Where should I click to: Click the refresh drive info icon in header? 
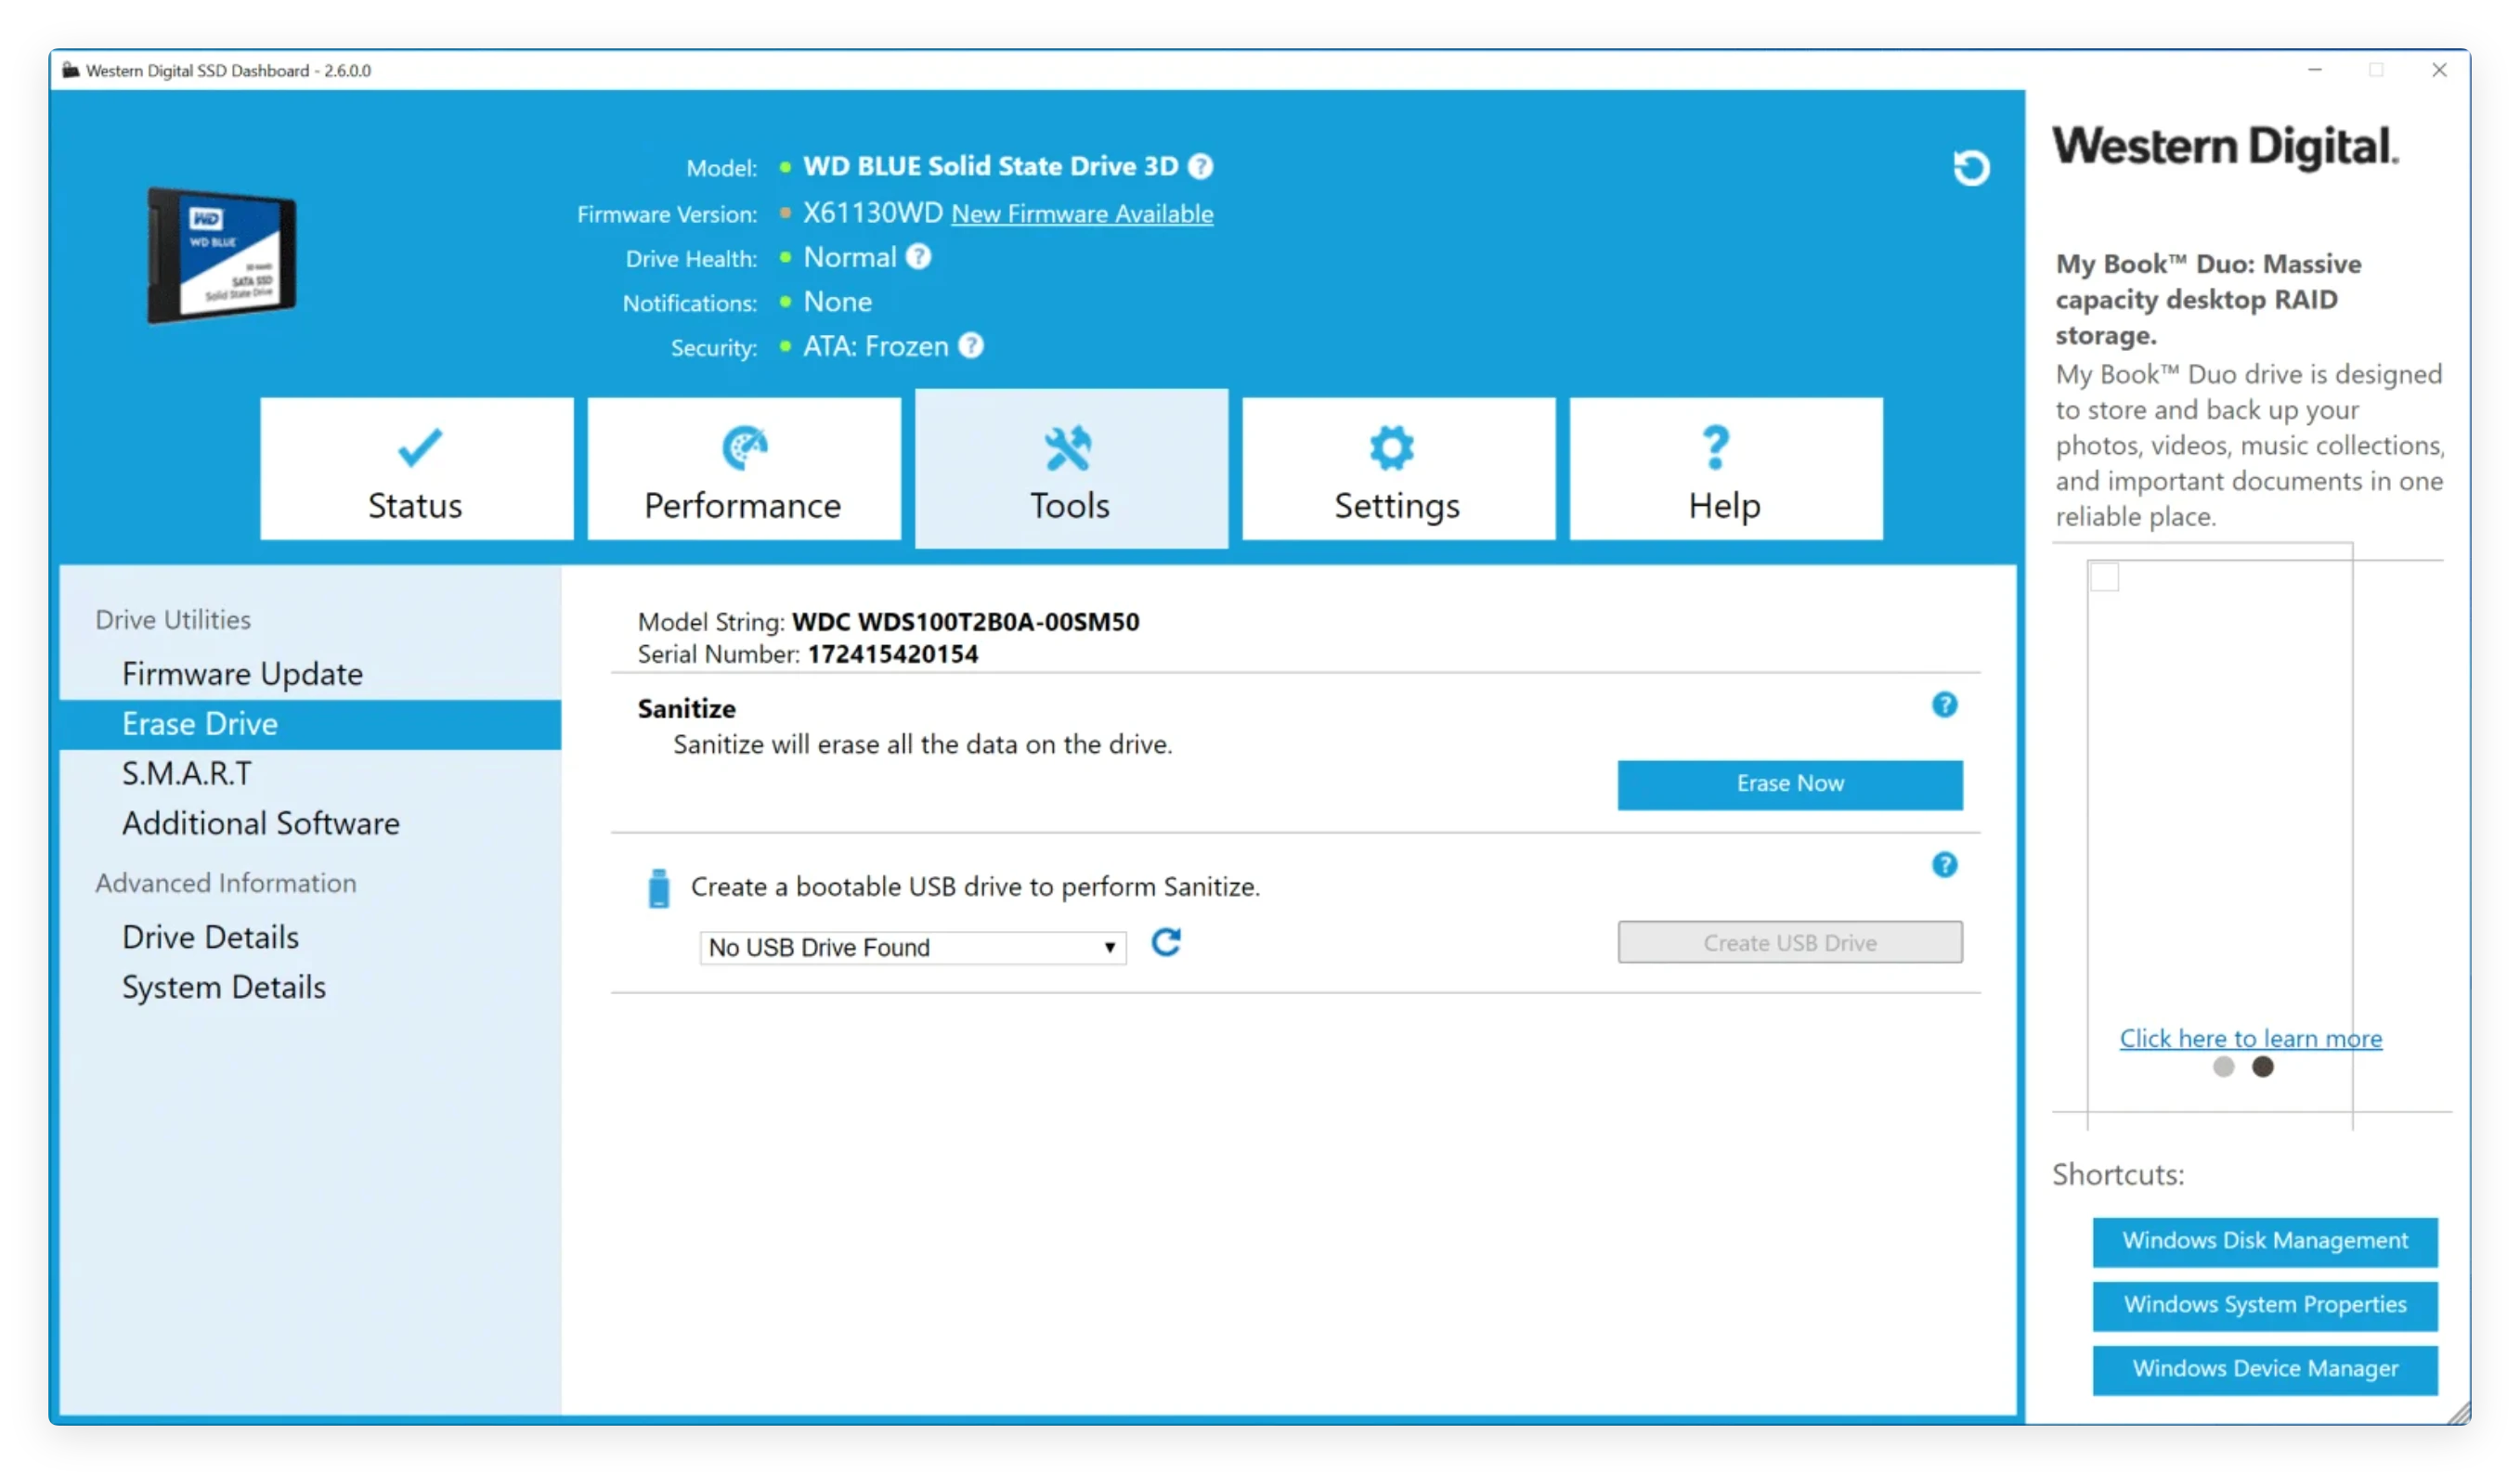1971,167
